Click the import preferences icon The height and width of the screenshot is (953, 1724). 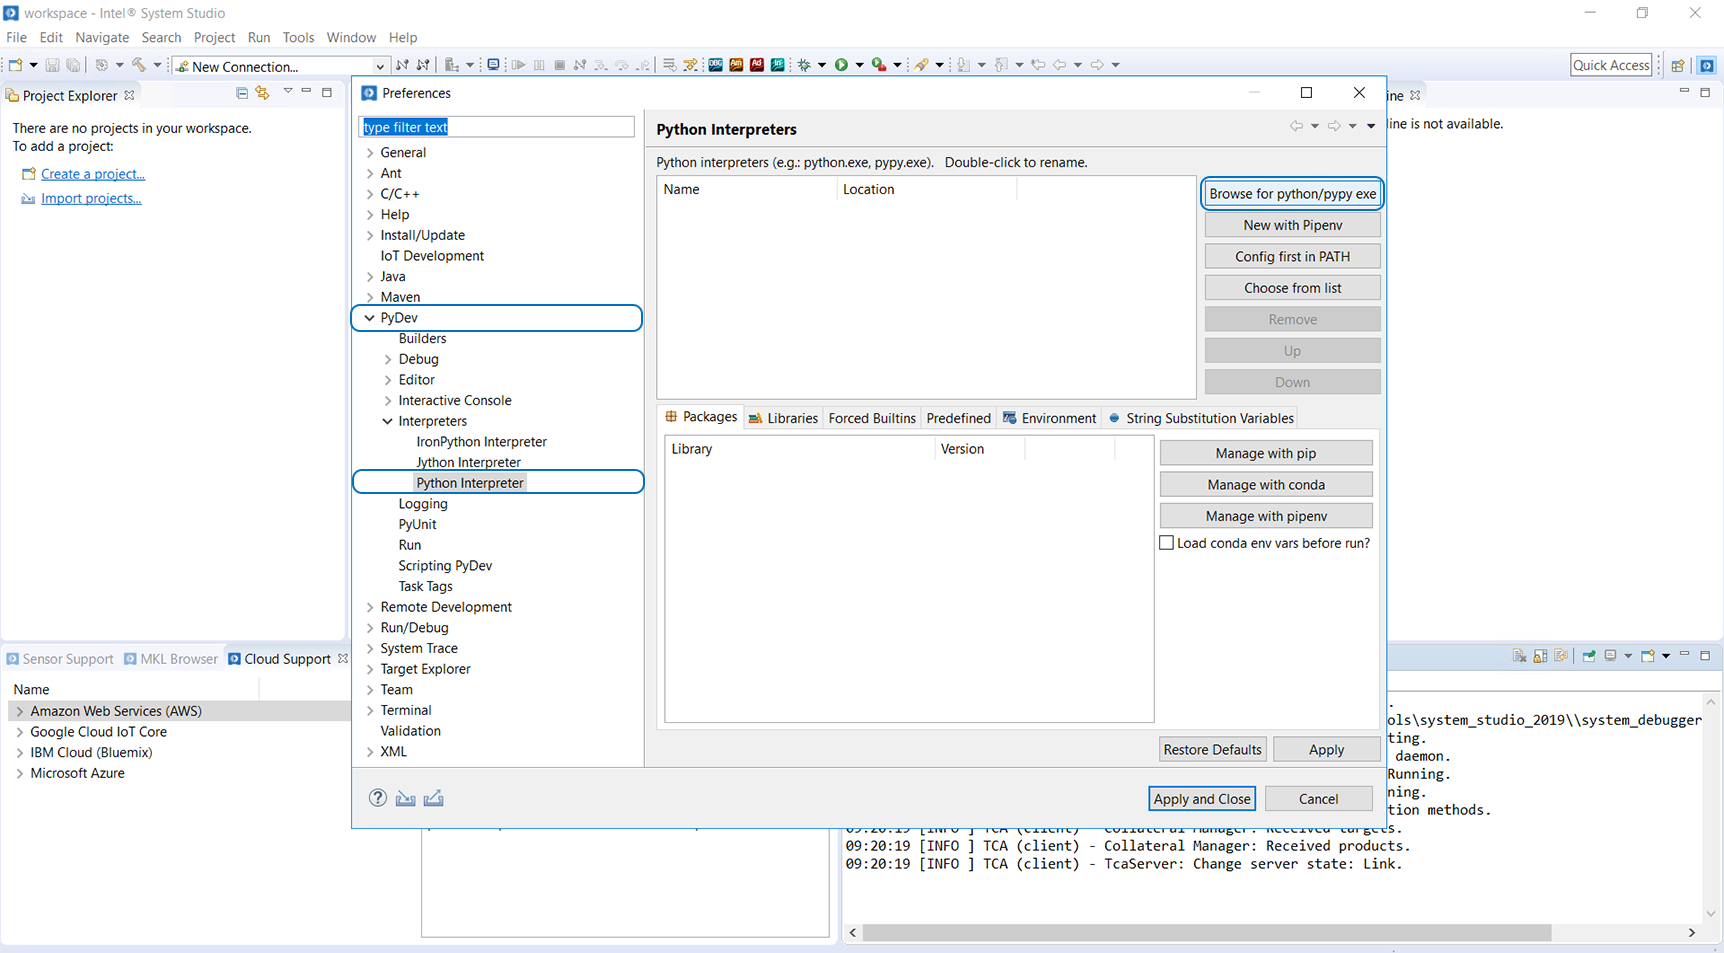click(405, 798)
